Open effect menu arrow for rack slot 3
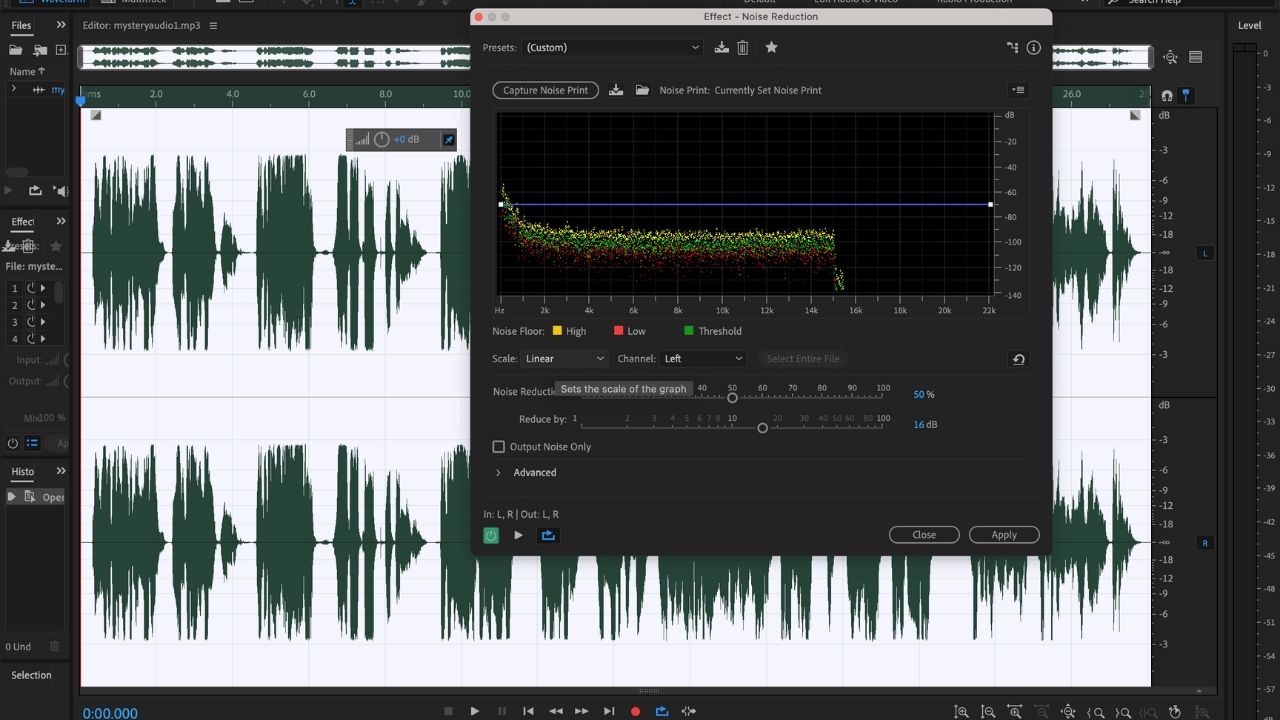 (x=45, y=322)
